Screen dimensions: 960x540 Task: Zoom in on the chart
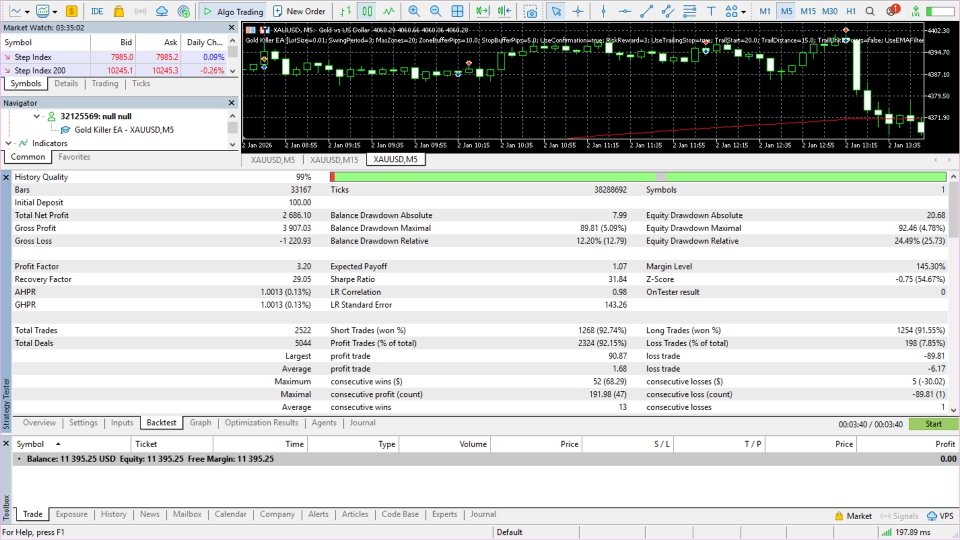pos(414,11)
